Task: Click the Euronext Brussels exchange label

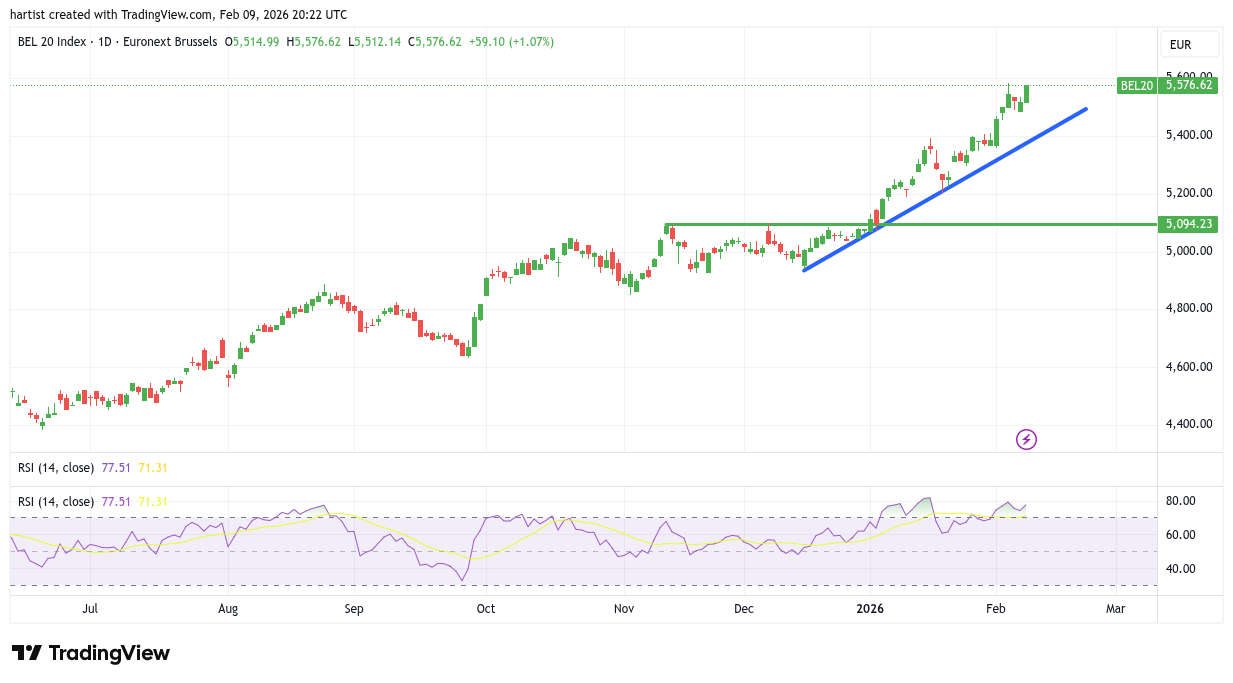Action: pyautogui.click(x=170, y=42)
